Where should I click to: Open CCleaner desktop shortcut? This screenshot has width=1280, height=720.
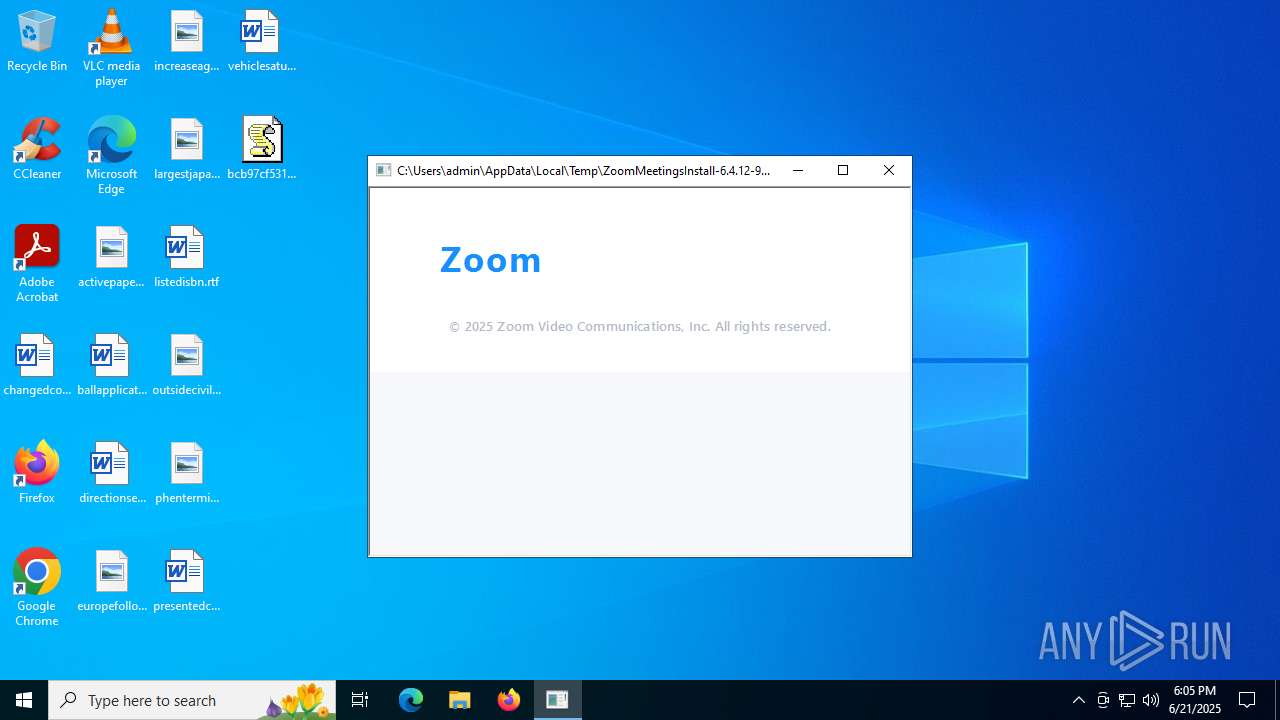37,149
